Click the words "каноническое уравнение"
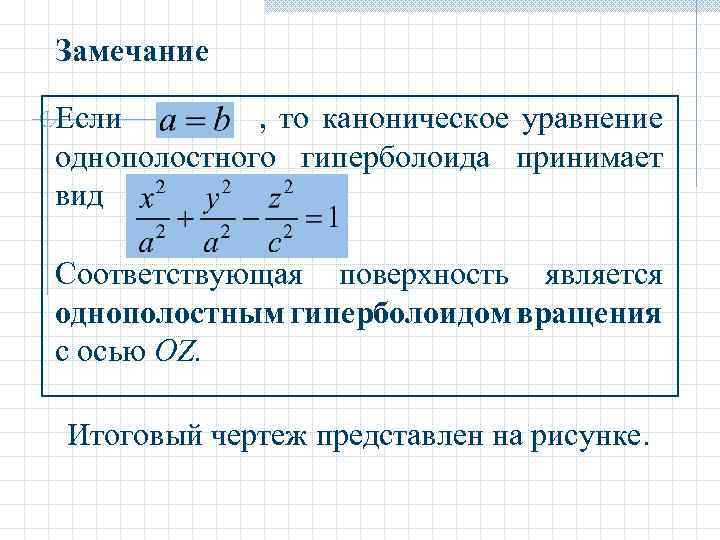This screenshot has width=720, height=540. [x=493, y=120]
